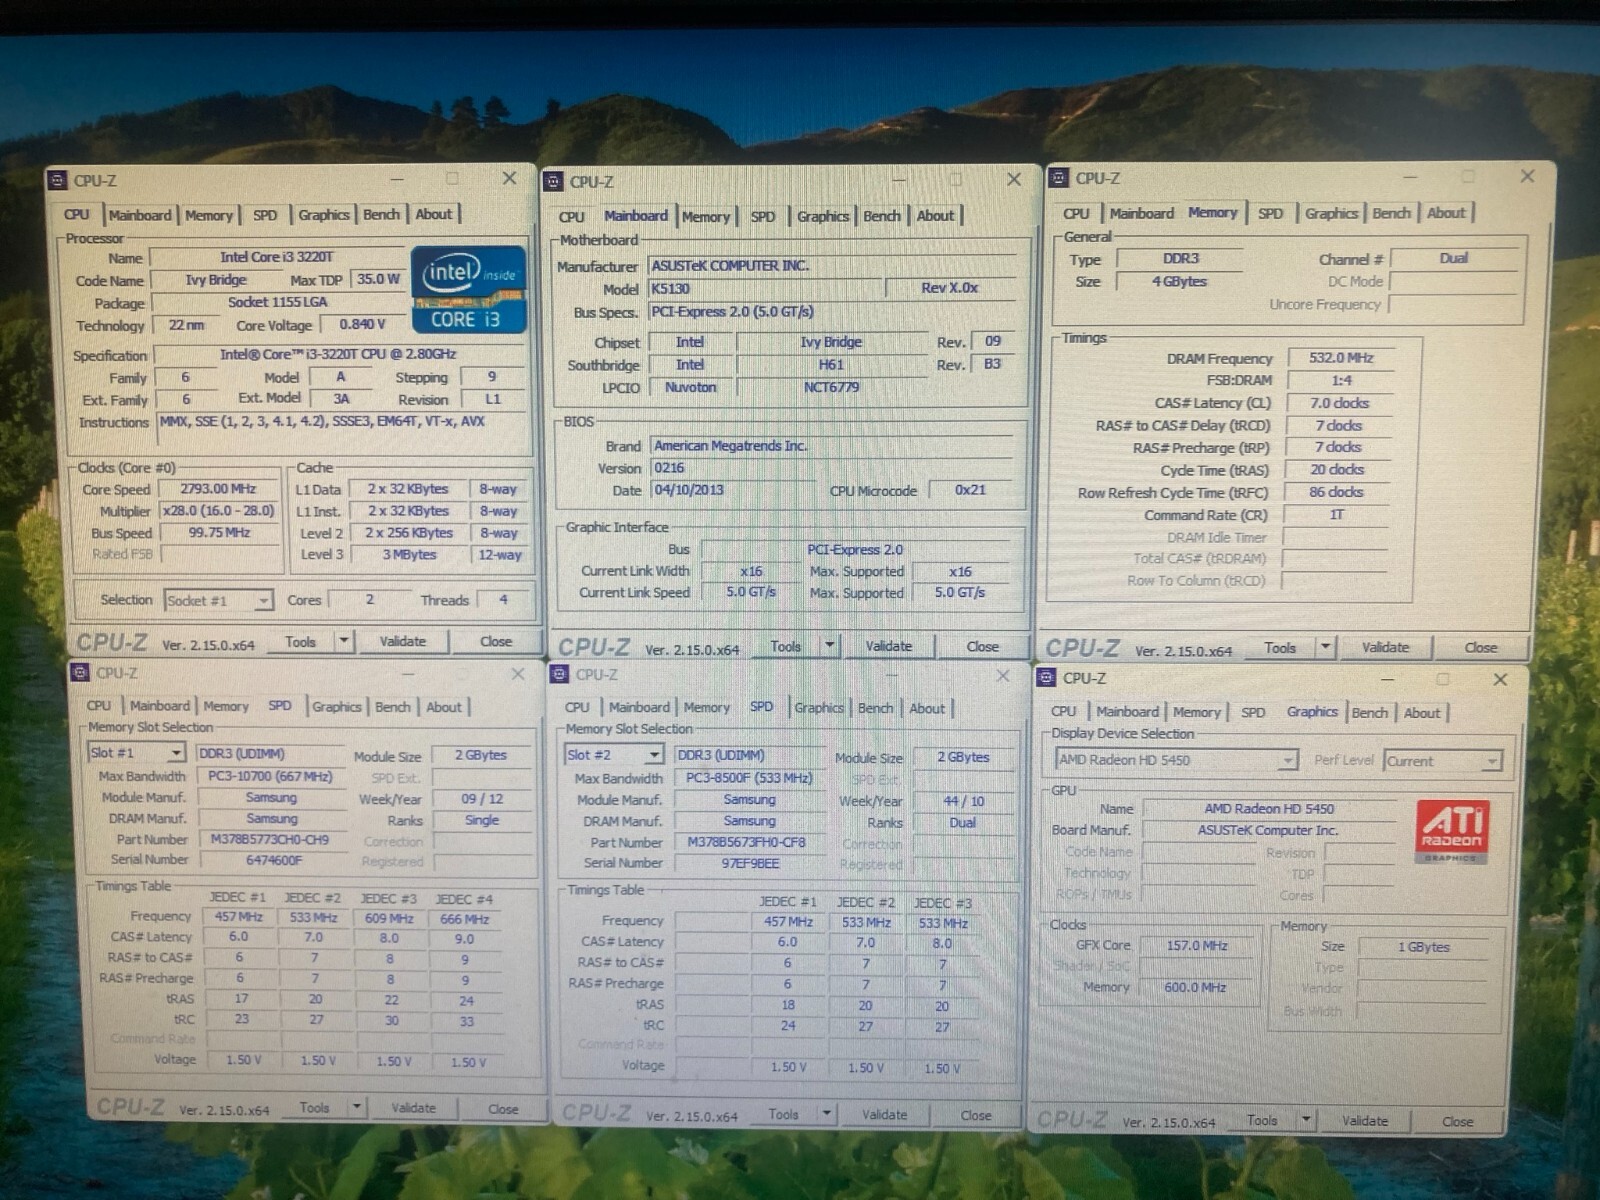The width and height of the screenshot is (1600, 1200).
Task: Click the PC3-10700 (667 MHz) max bandwidth value
Action: coord(269,776)
